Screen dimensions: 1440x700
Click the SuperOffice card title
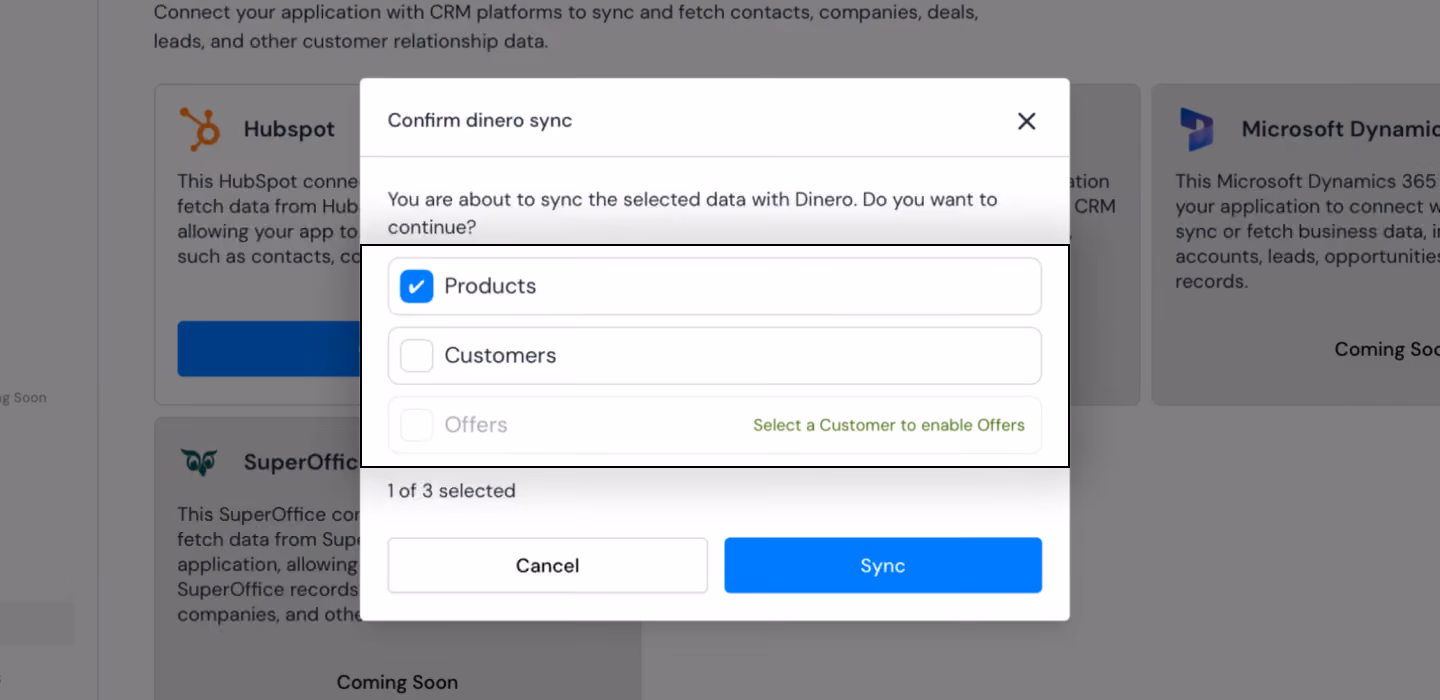(x=301, y=462)
